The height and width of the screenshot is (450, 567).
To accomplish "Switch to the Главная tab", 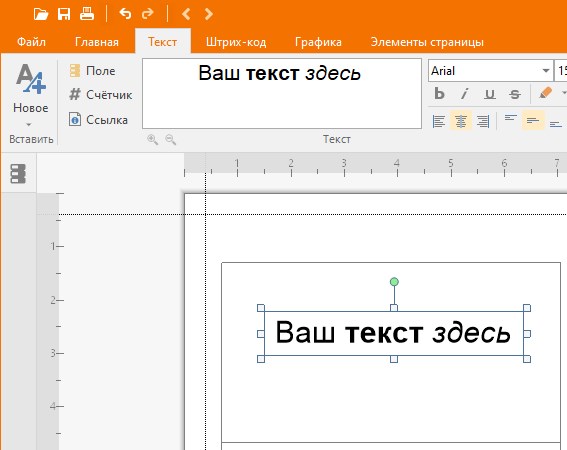I will point(97,42).
